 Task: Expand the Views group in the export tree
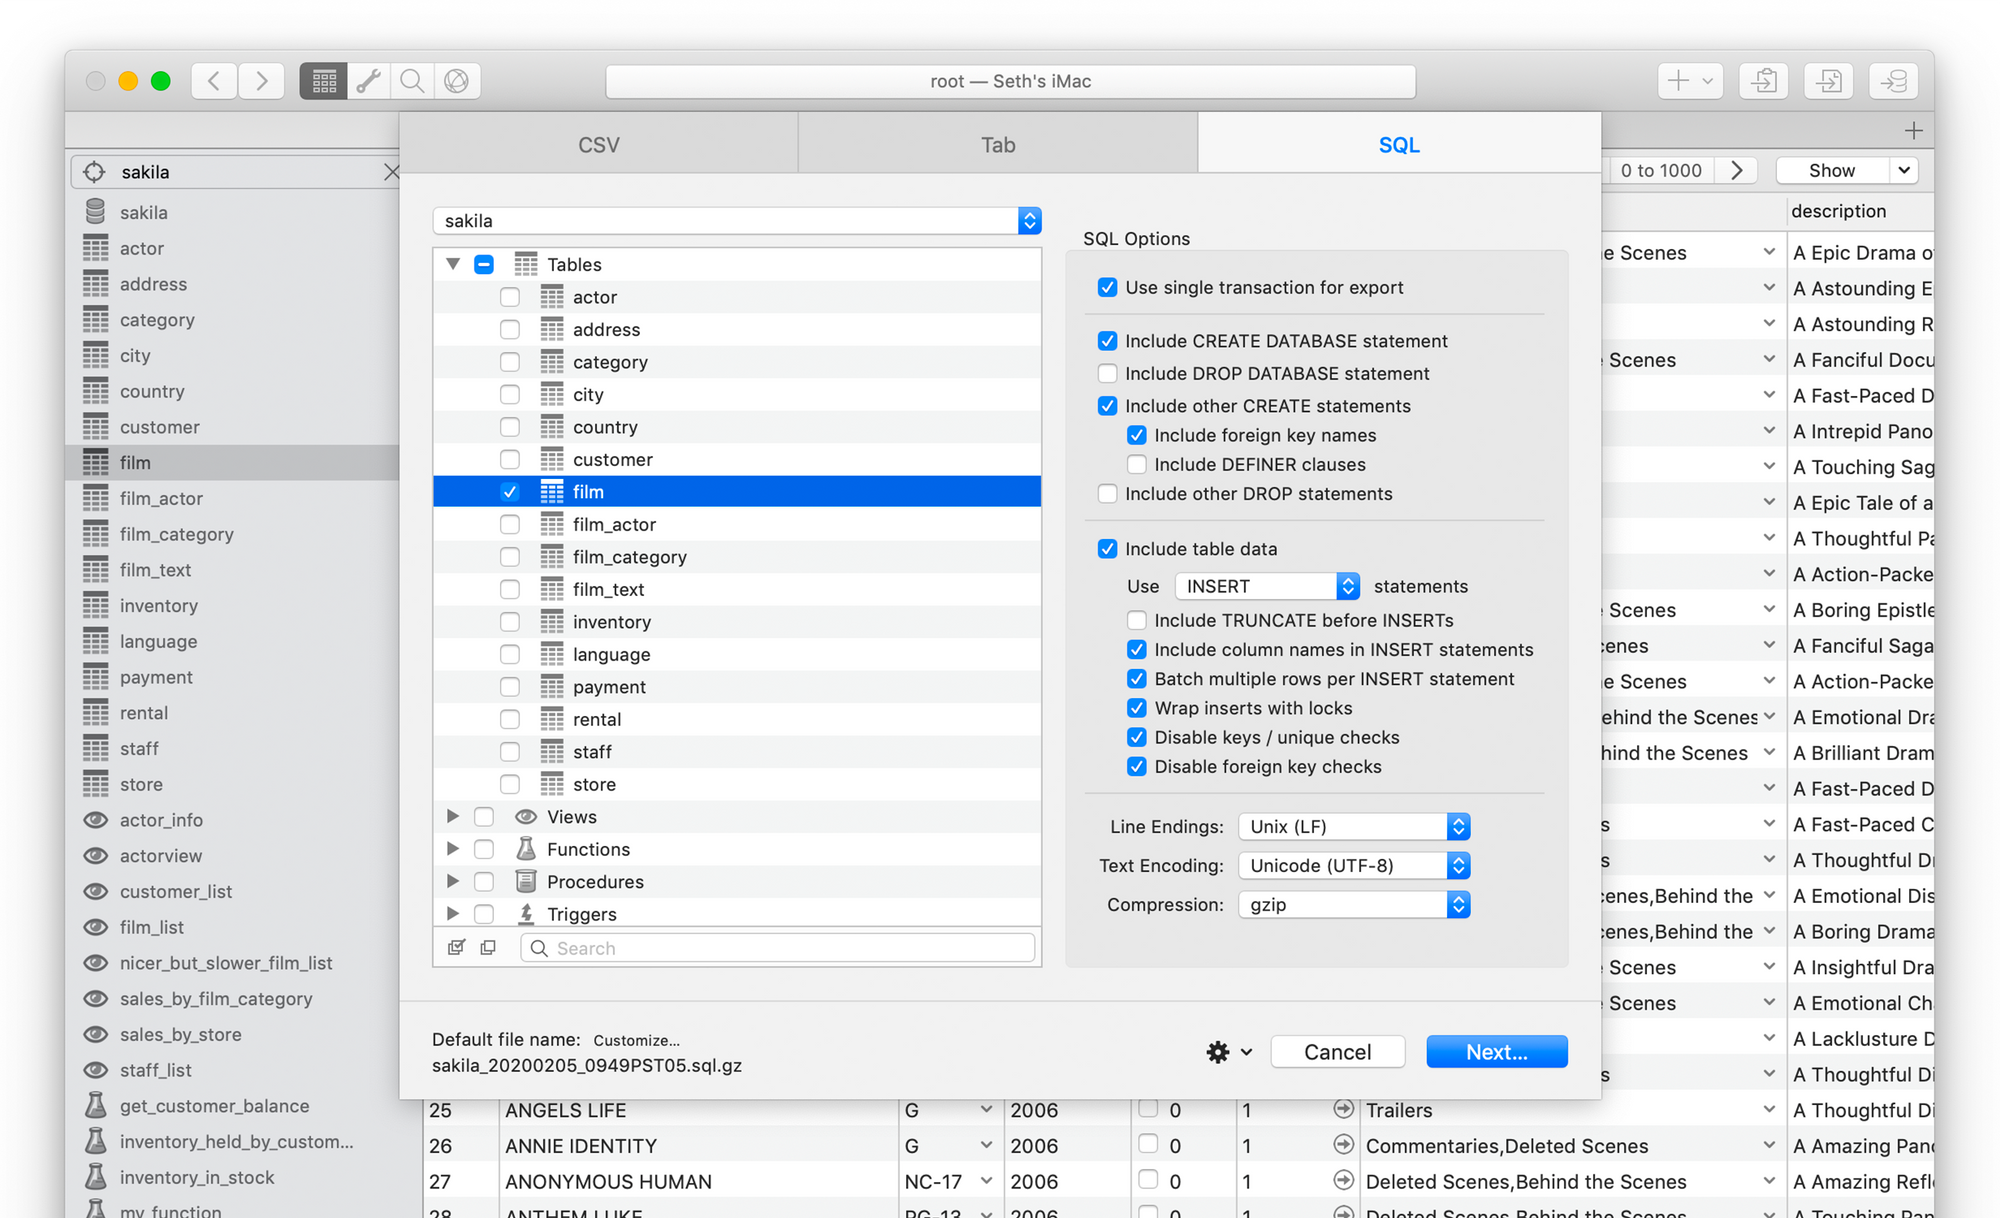[x=453, y=816]
